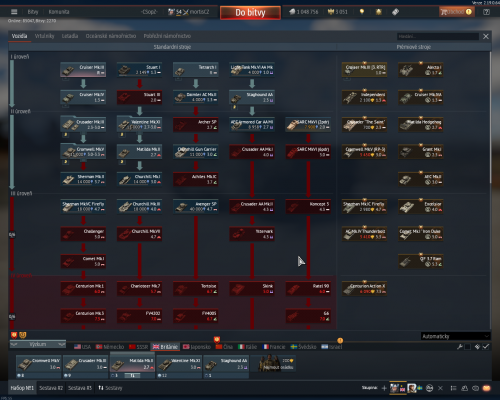Select Churchill Gun Carrier vehicle
500x400 pixels.
coord(196,152)
